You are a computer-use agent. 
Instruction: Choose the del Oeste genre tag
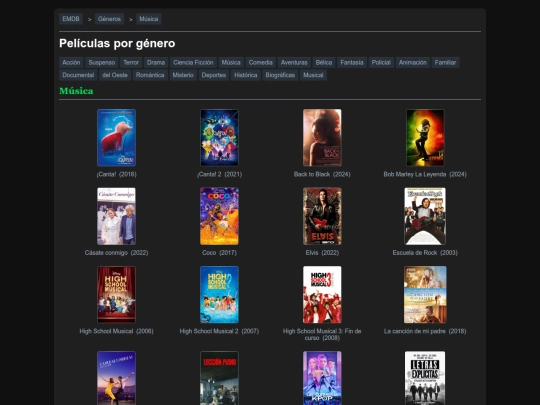point(115,75)
